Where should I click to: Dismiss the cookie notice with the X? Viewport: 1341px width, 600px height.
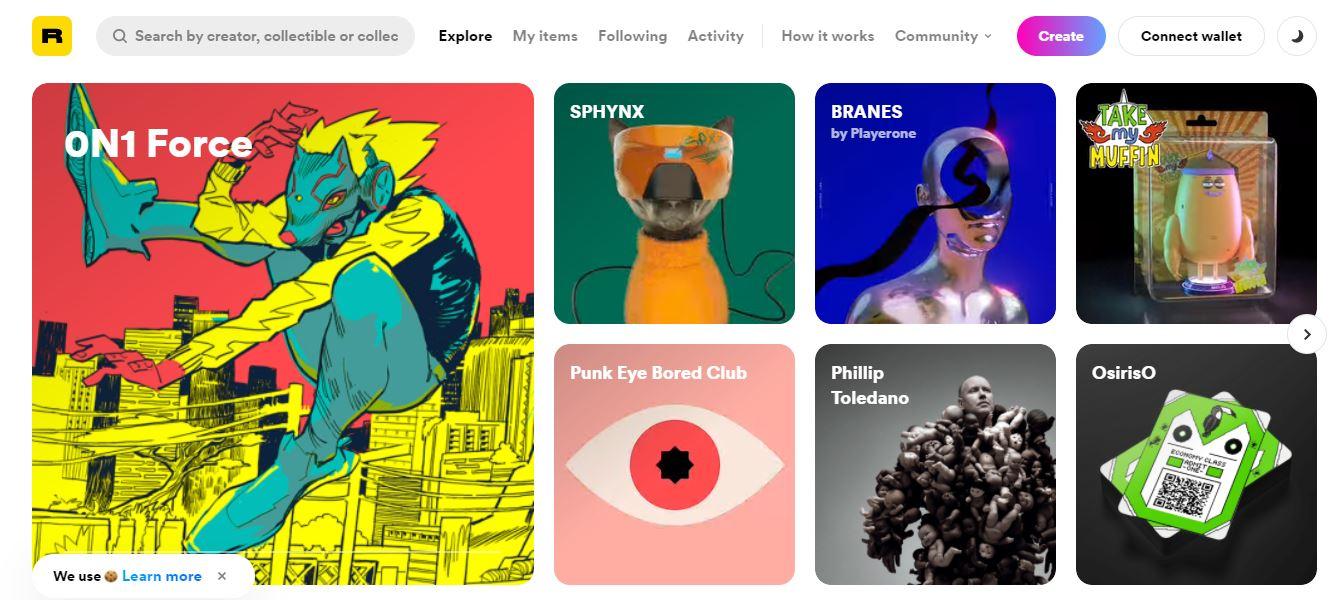click(222, 576)
